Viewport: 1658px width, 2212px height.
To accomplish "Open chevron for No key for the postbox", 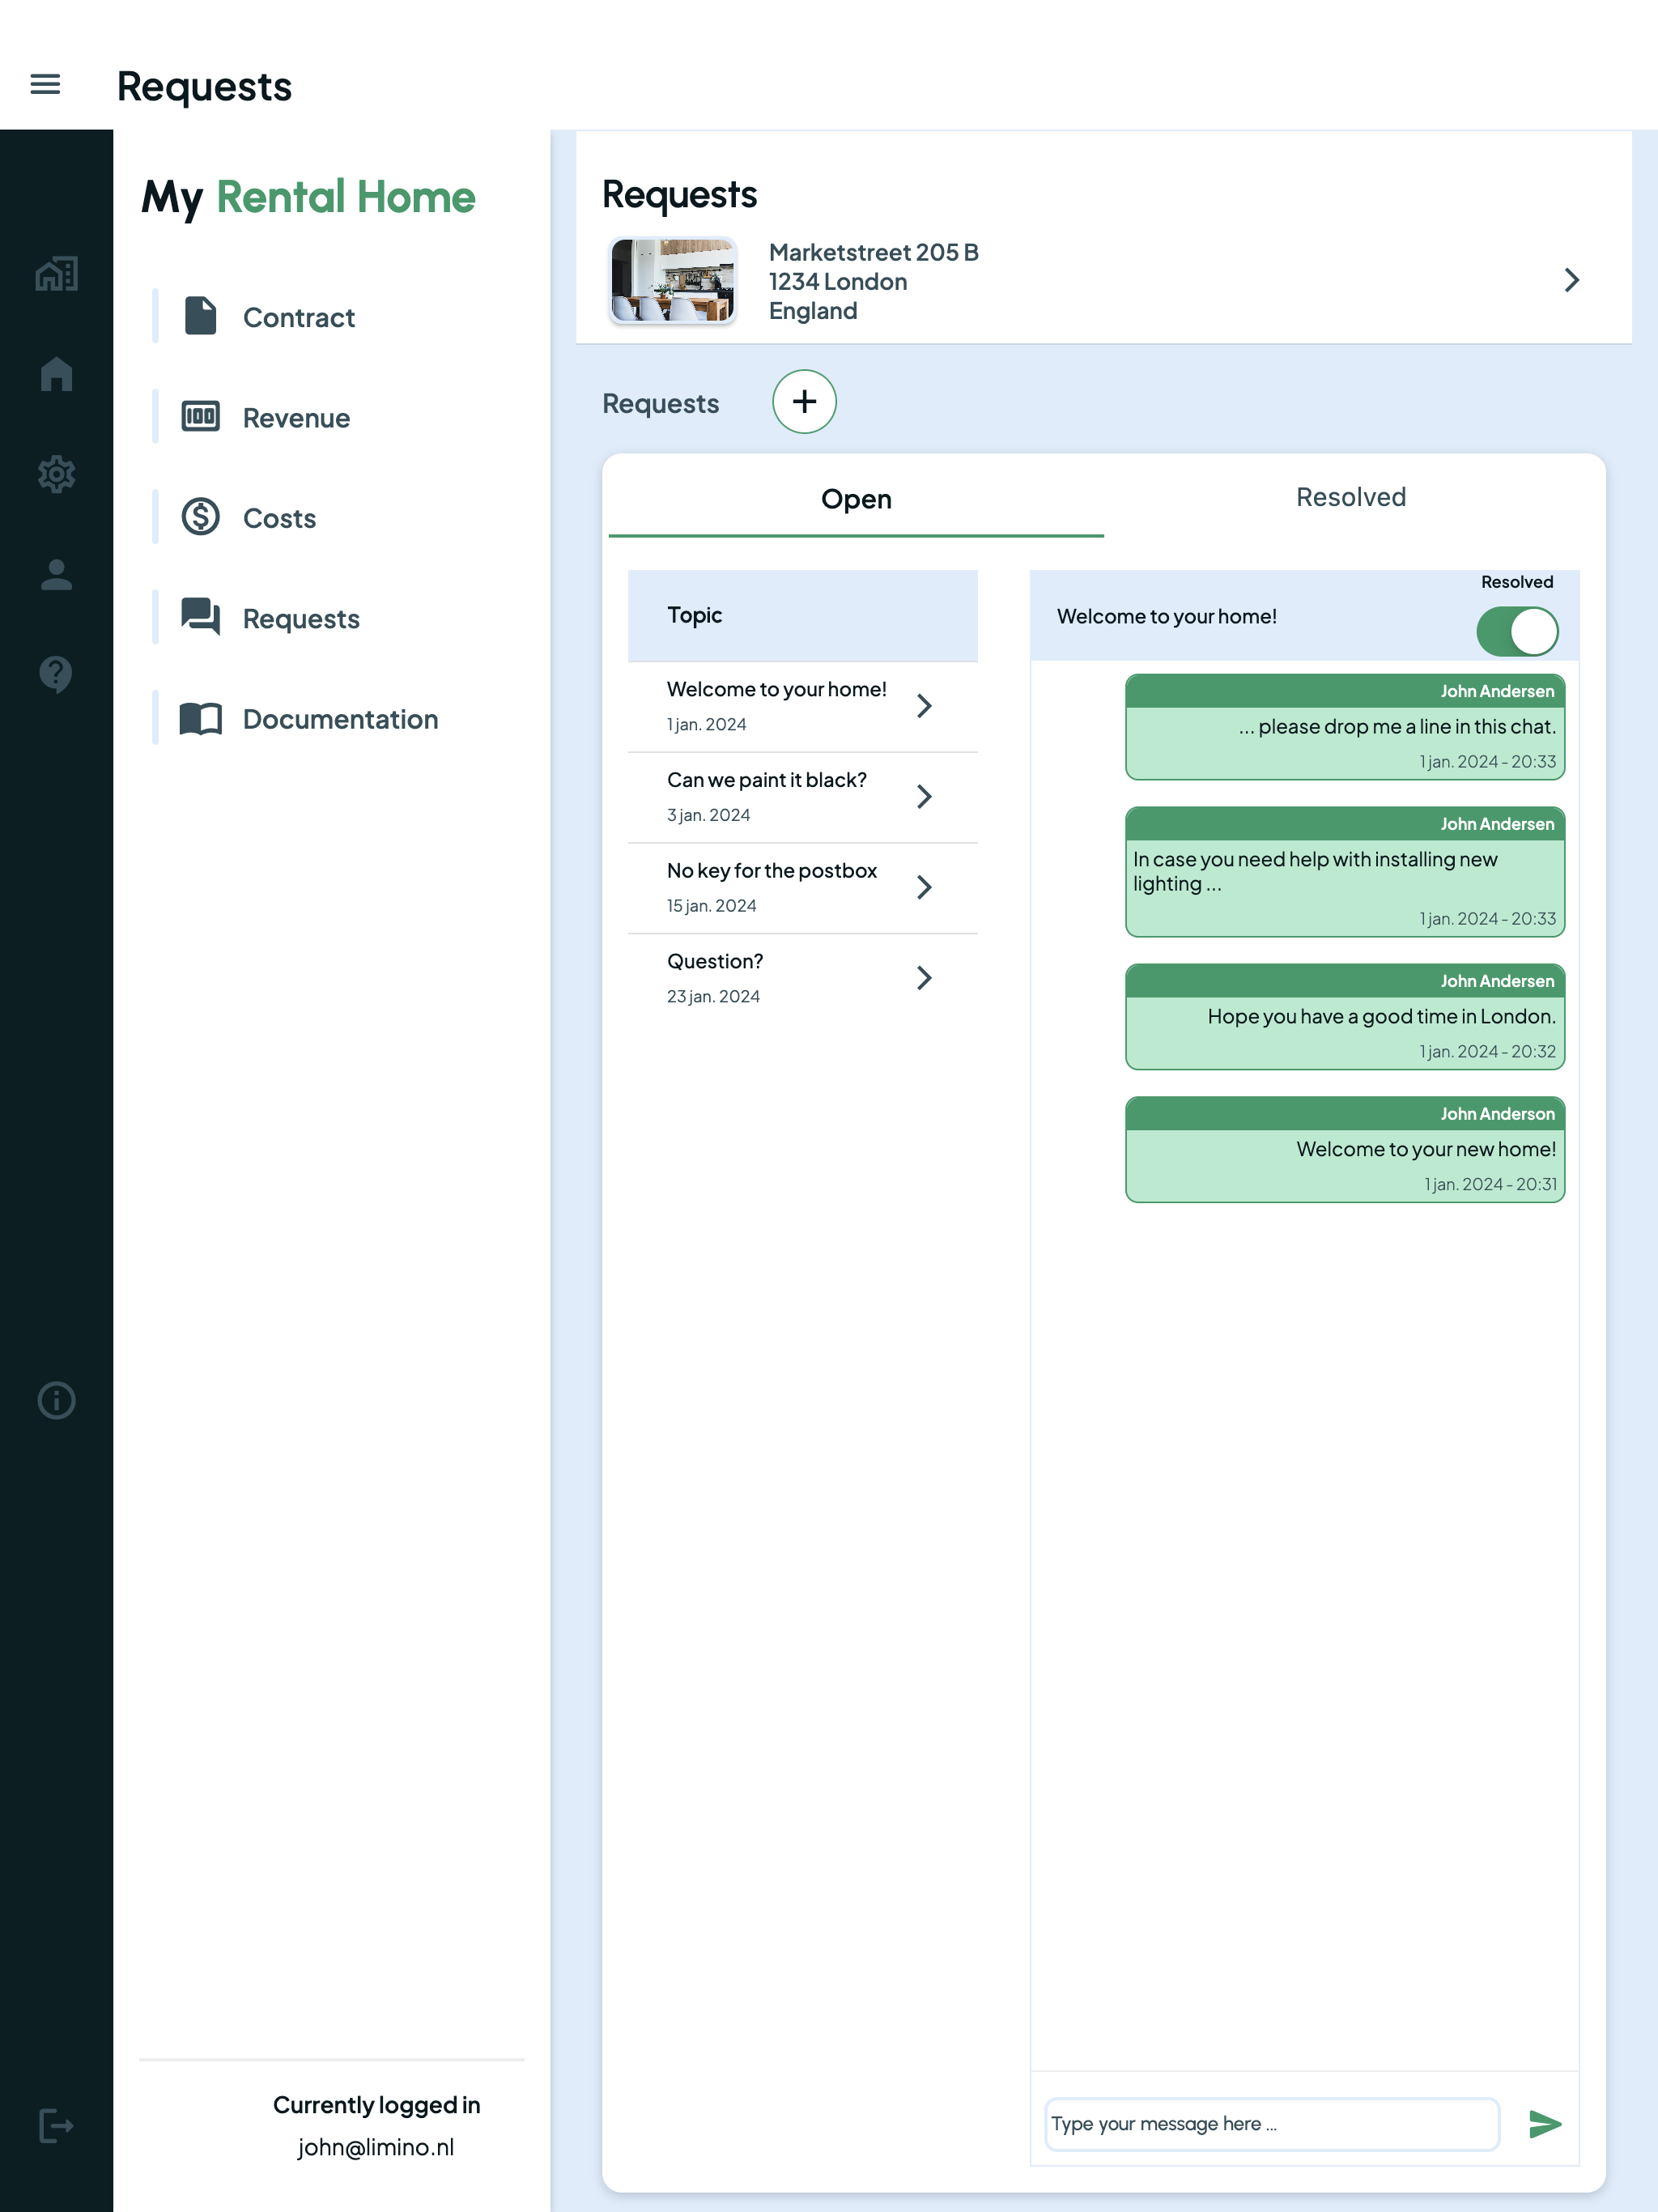I will 924,888.
